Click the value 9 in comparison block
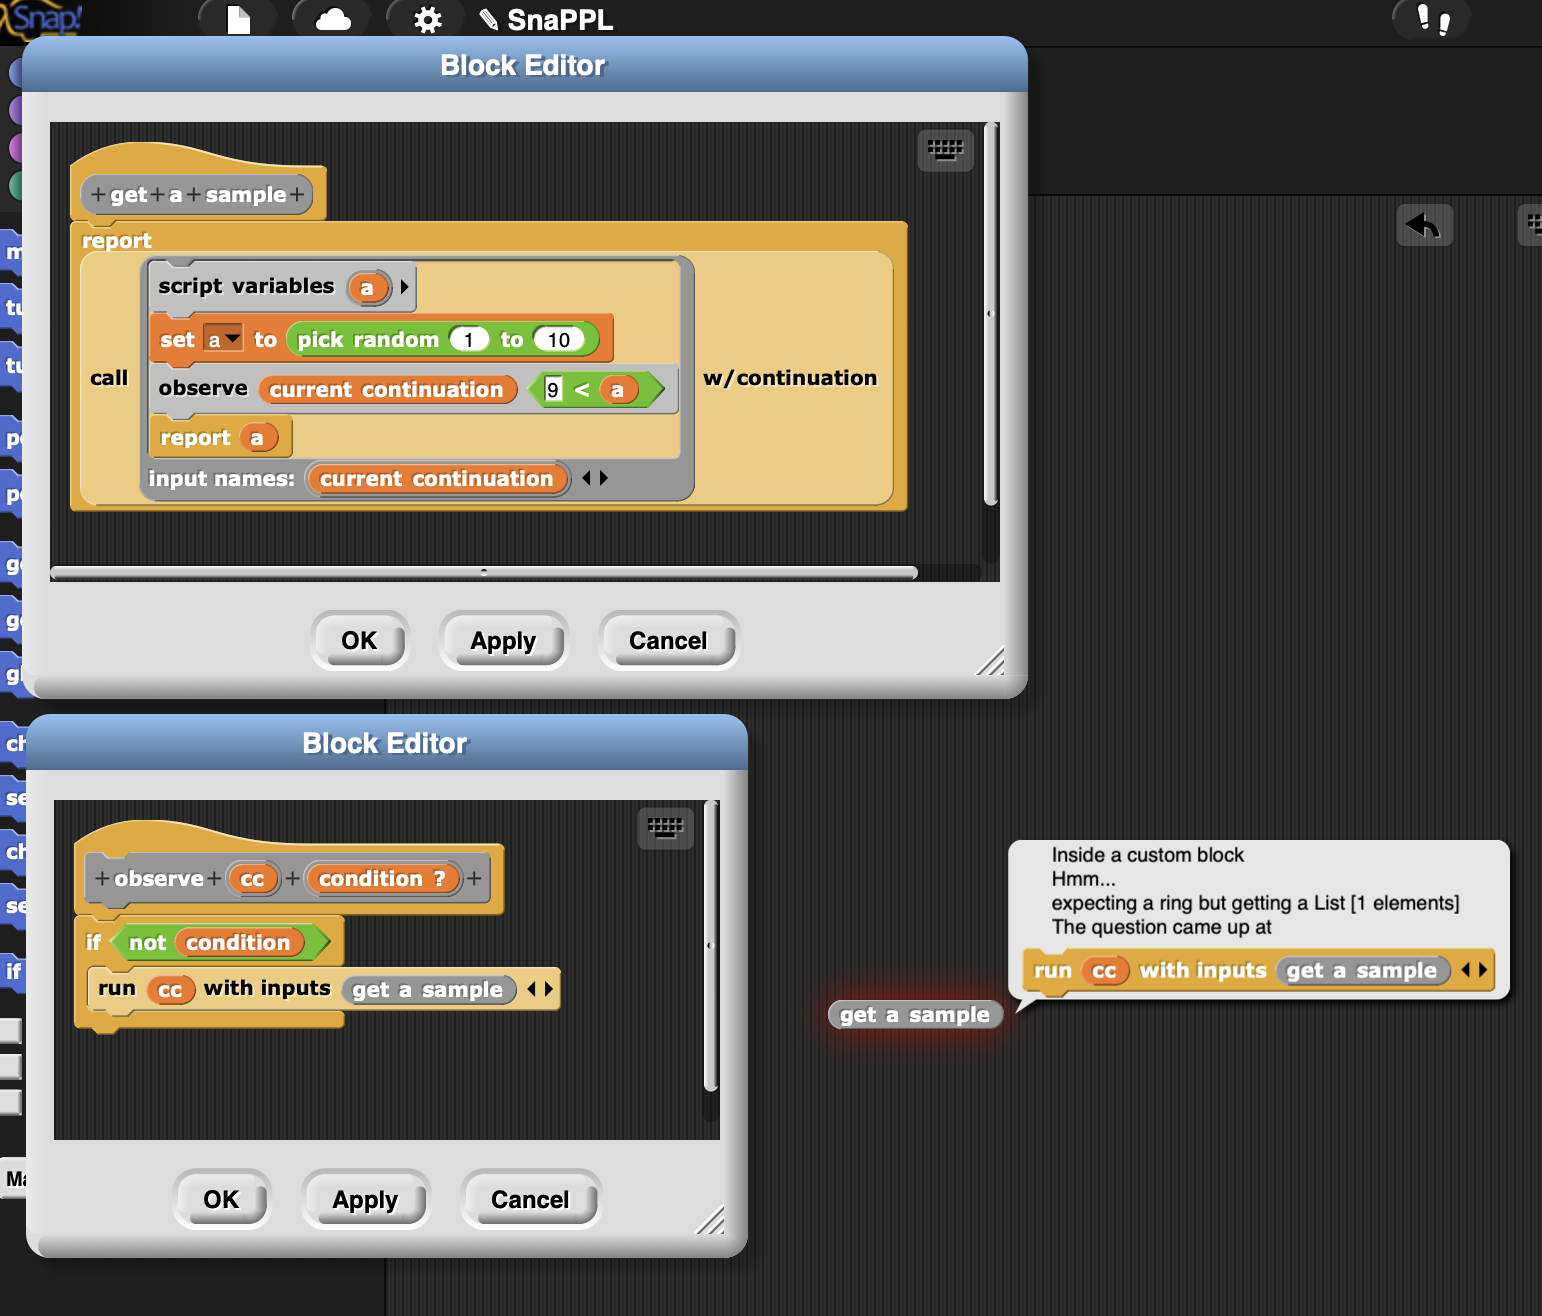Image resolution: width=1542 pixels, height=1316 pixels. pos(553,390)
